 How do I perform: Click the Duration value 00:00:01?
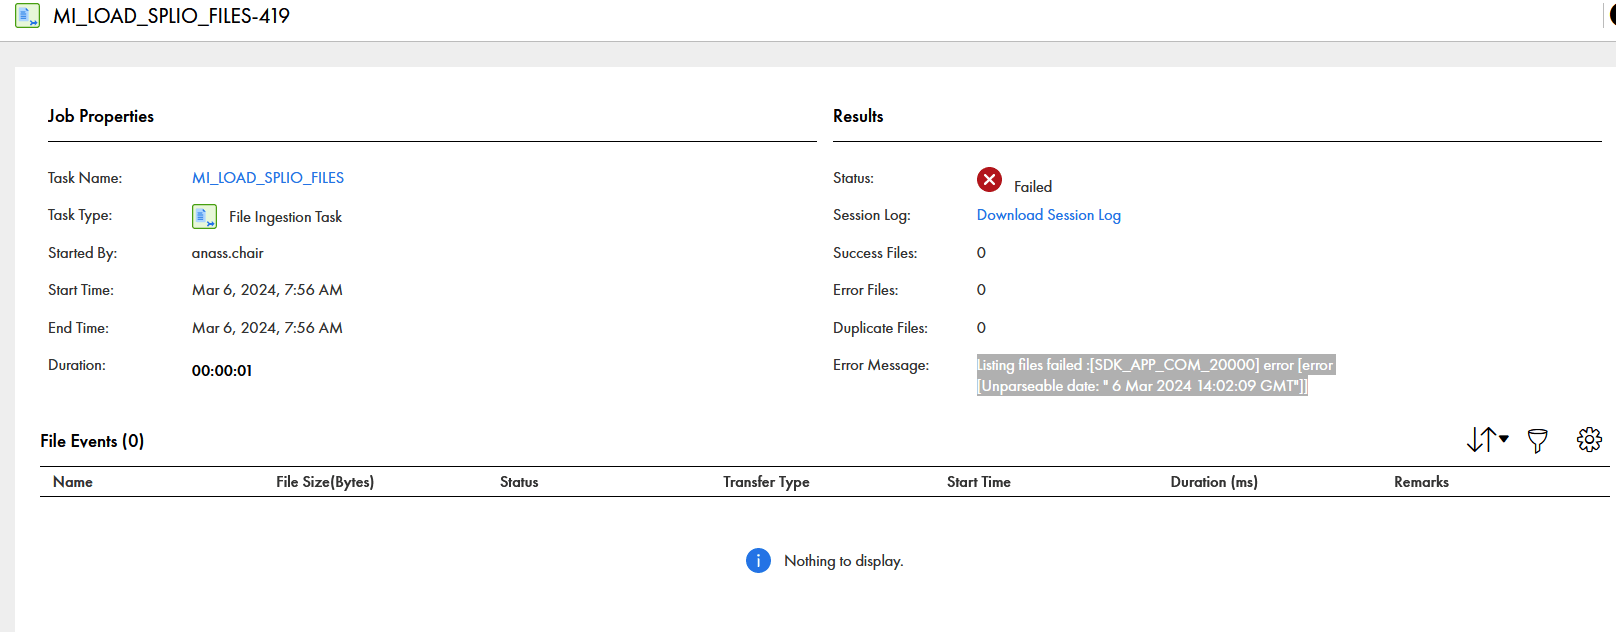pyautogui.click(x=222, y=371)
